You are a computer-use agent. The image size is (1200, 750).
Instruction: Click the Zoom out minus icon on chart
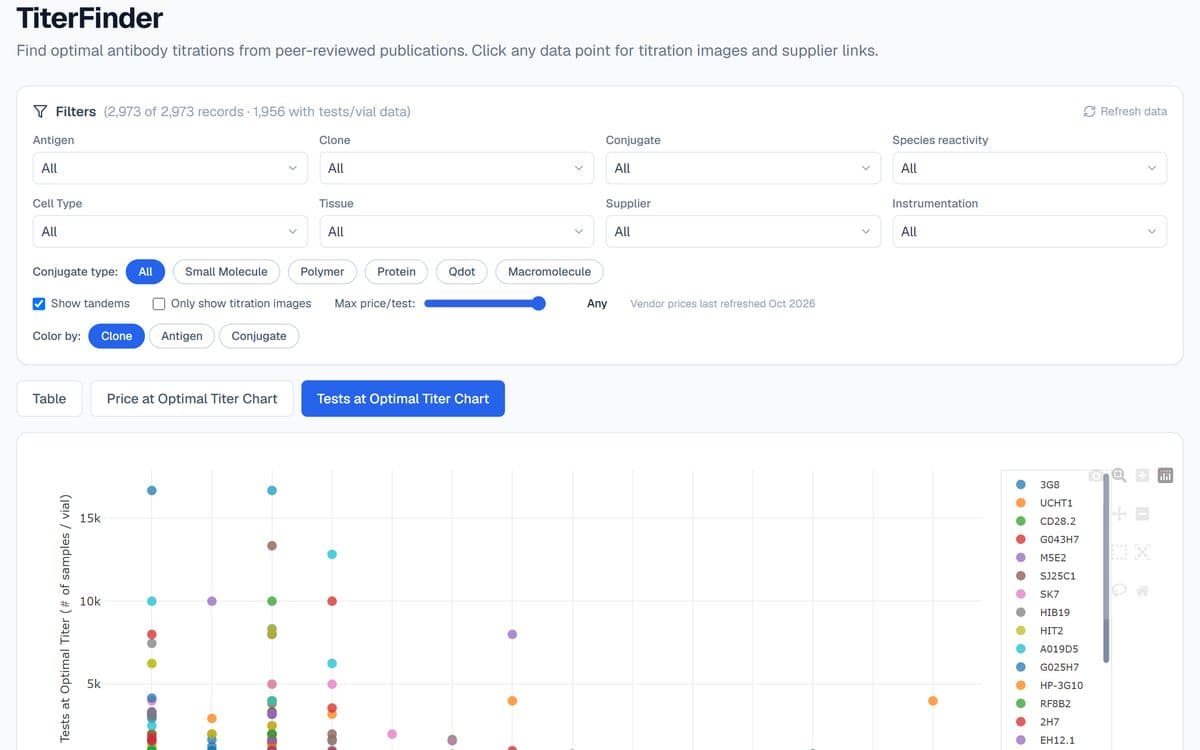(1142, 514)
